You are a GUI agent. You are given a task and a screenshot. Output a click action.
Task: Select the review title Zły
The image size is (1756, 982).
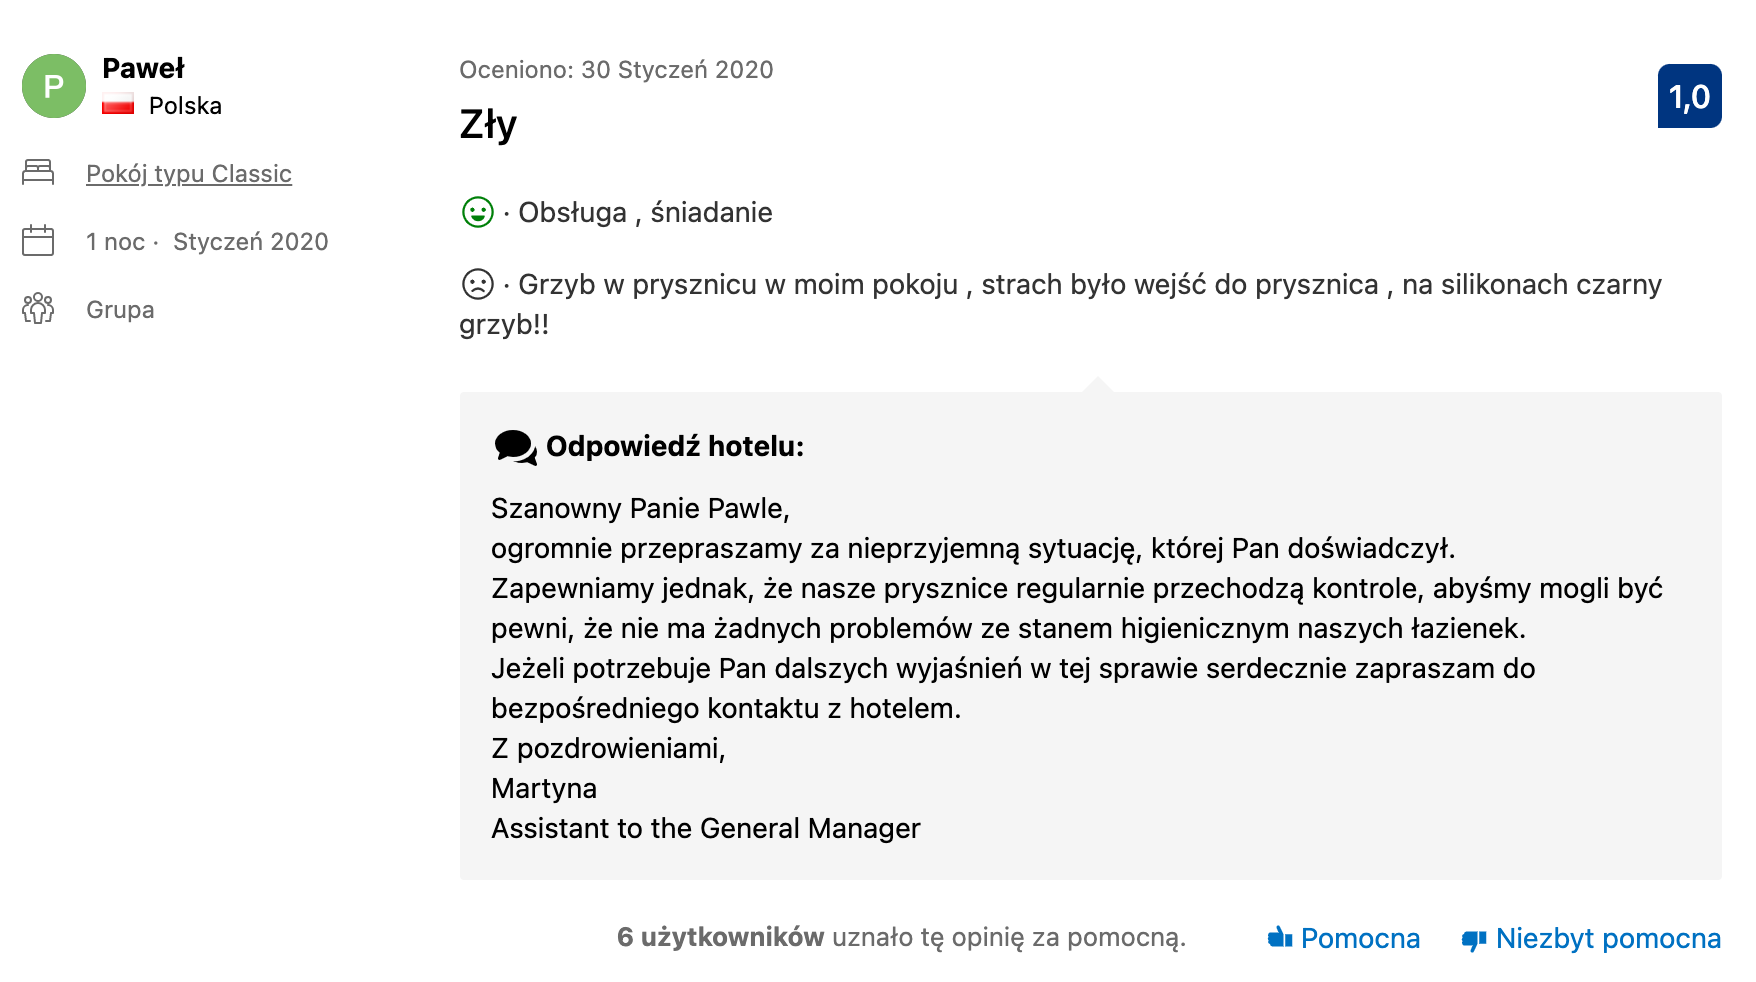click(x=486, y=126)
